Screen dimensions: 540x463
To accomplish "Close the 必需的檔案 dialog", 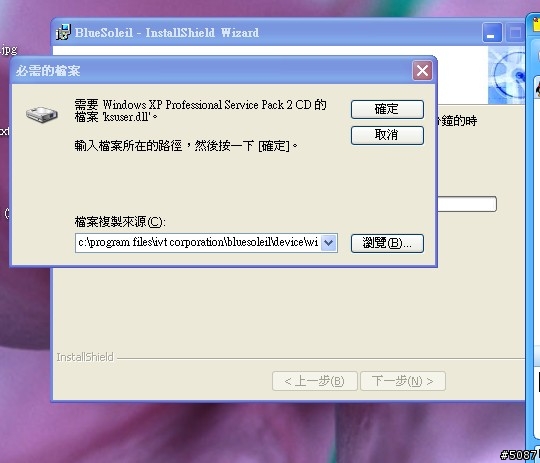I will 422,71.
